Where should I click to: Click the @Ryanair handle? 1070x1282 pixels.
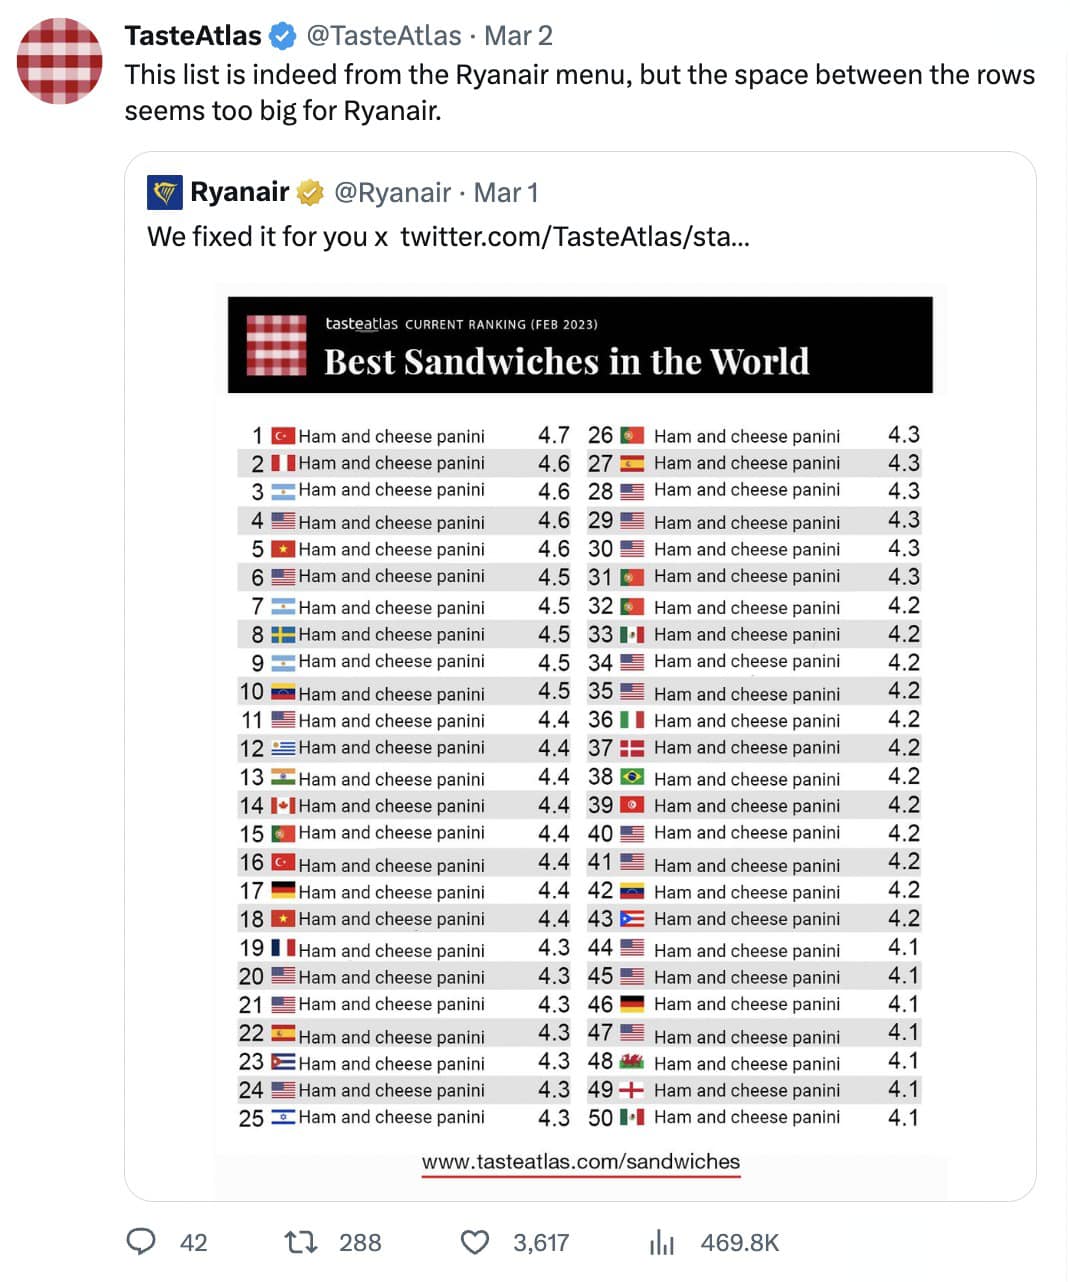pos(393,192)
